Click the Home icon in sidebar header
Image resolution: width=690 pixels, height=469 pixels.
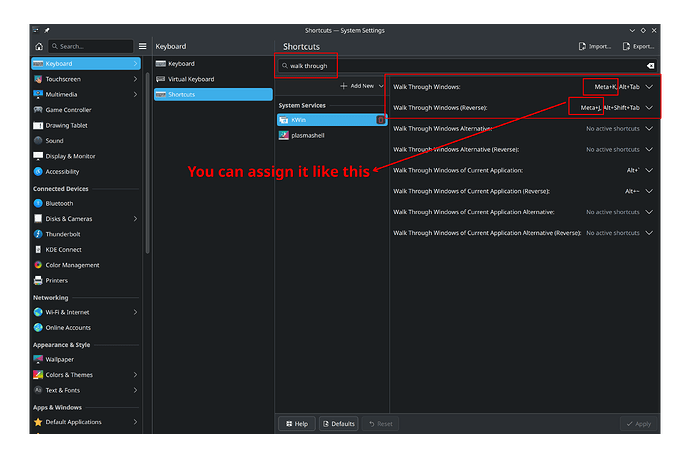point(39,46)
